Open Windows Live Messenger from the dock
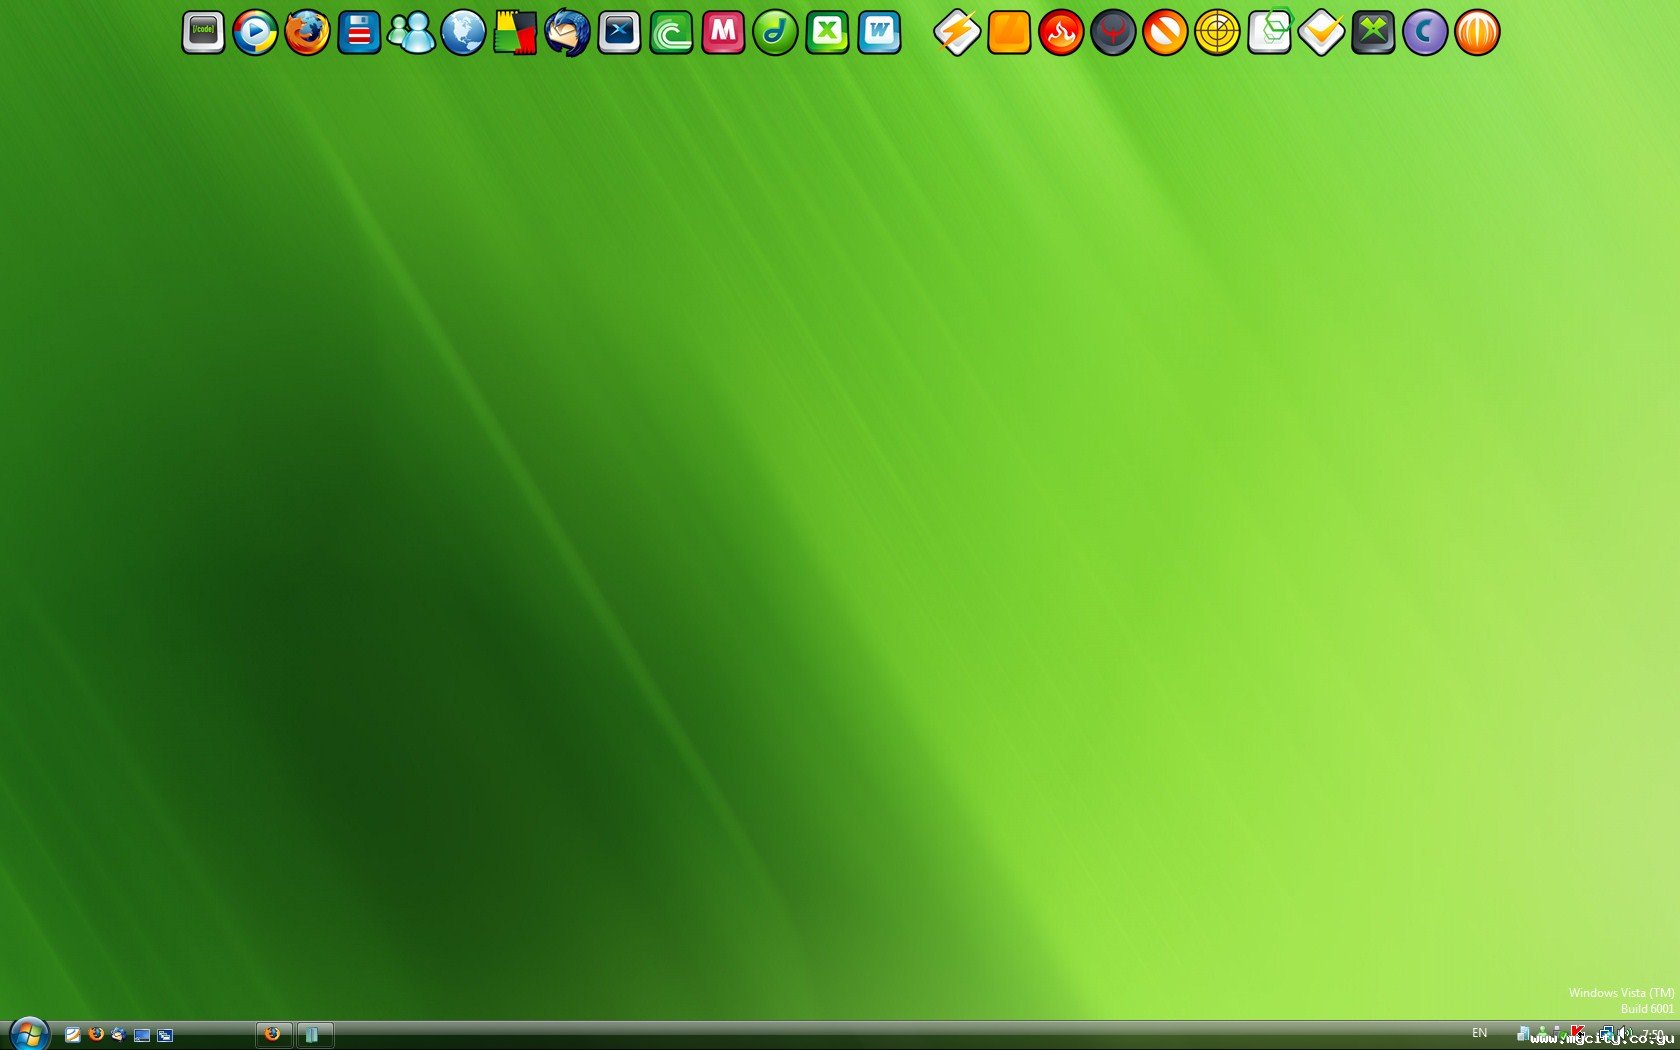 click(411, 32)
